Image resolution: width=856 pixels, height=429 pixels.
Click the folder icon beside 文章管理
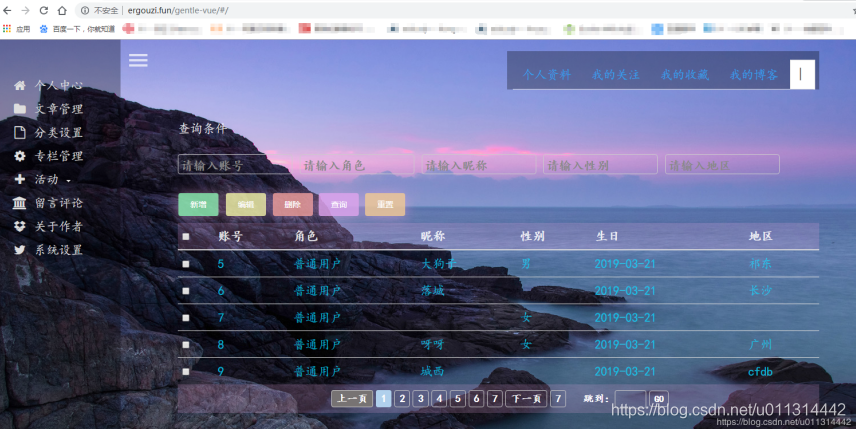(x=20, y=109)
